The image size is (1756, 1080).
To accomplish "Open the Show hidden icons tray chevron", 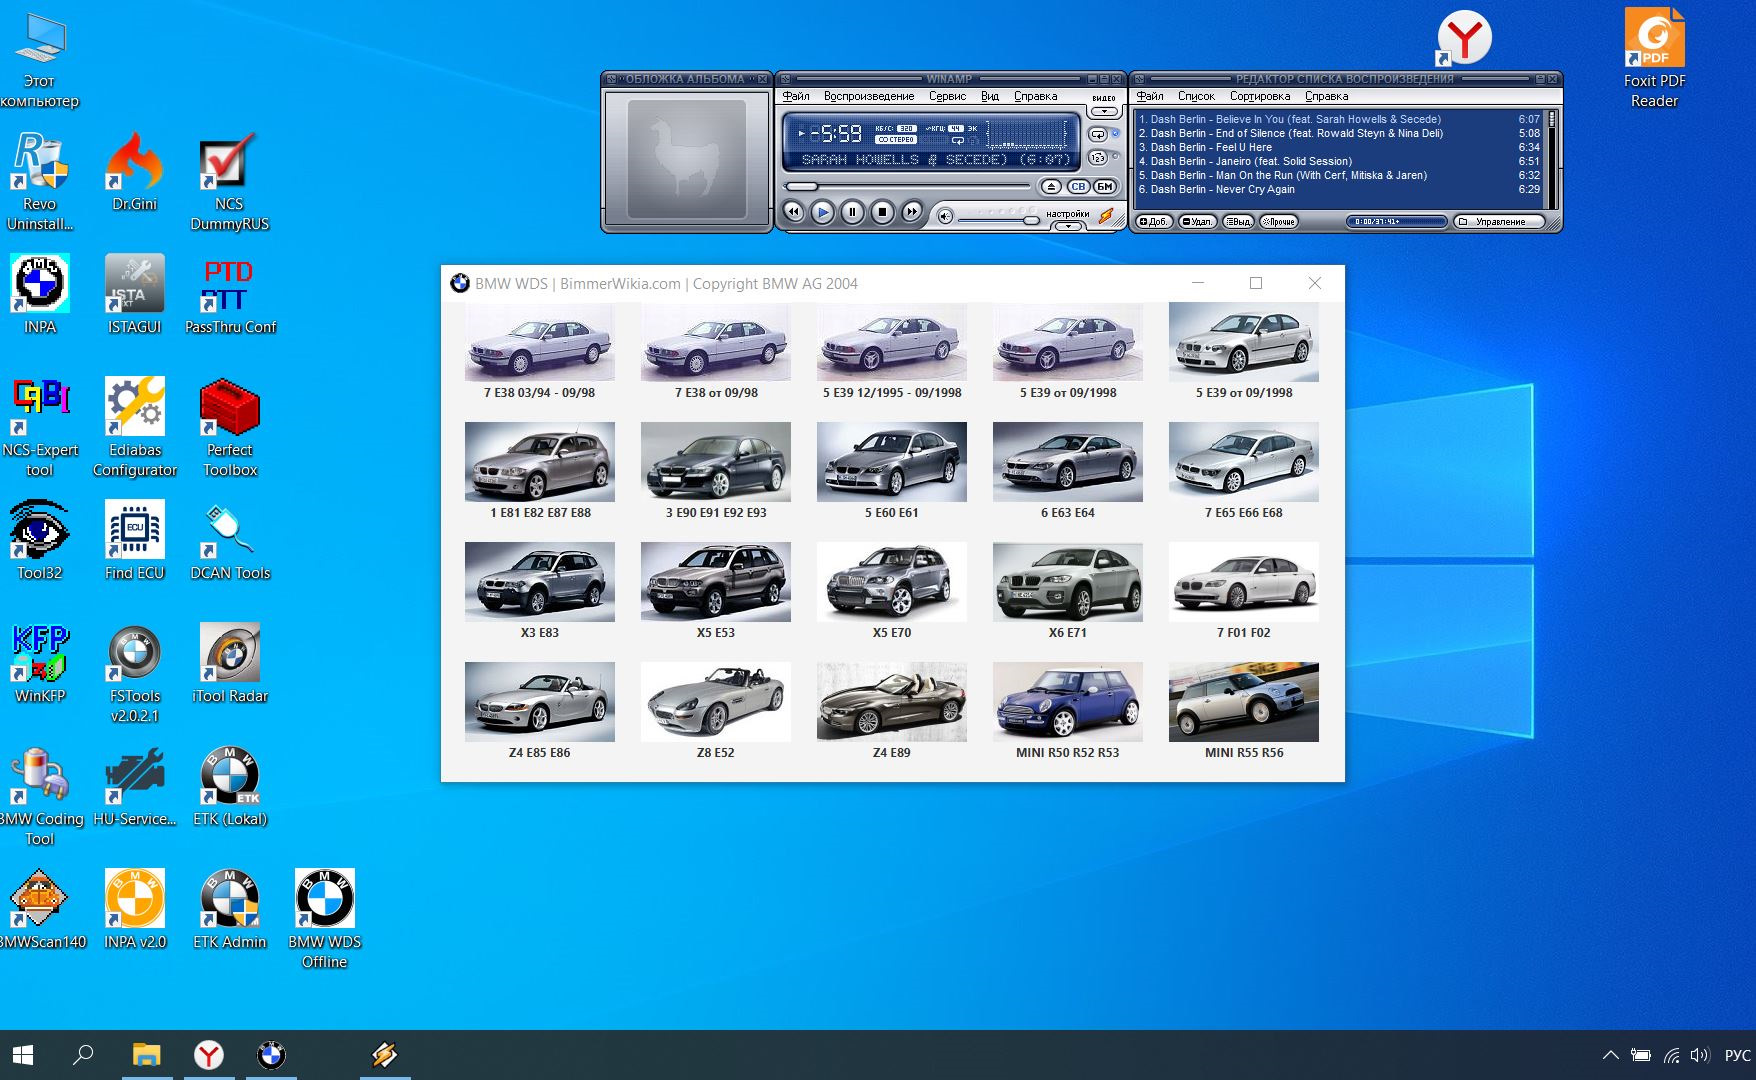I will (x=1610, y=1055).
